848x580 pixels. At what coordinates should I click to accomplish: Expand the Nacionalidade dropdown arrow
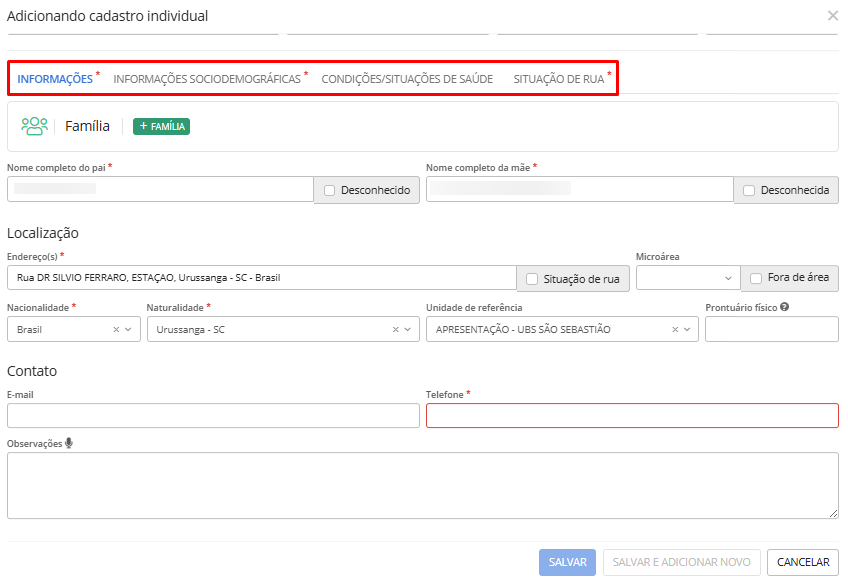128,329
